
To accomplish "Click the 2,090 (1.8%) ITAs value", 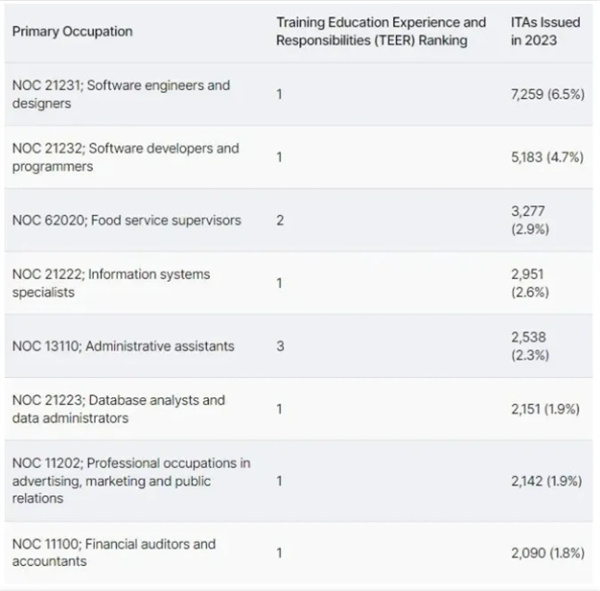I will pyautogui.click(x=546, y=552).
